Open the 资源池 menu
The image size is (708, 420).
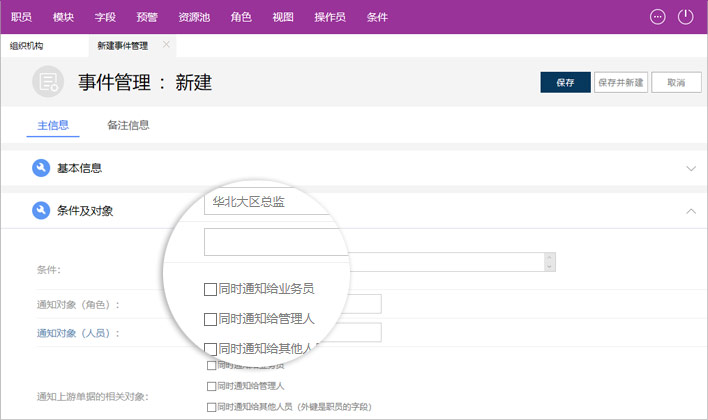[193, 17]
